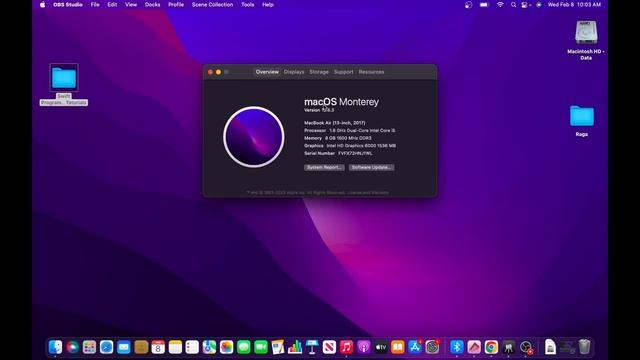Open Bluetooth app icon in Dock

457,347
